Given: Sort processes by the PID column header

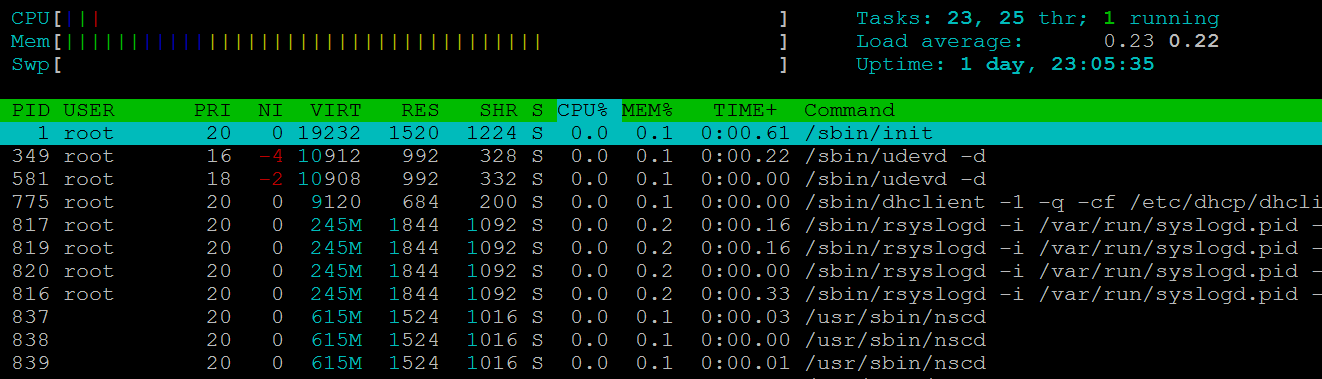Looking at the screenshot, I should click(x=31, y=110).
